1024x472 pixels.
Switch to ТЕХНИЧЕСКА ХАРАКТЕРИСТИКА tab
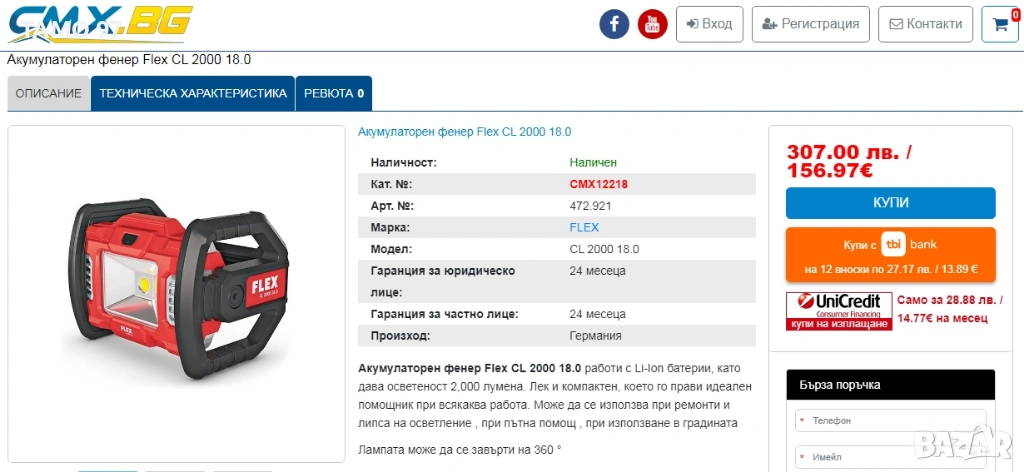(x=193, y=93)
